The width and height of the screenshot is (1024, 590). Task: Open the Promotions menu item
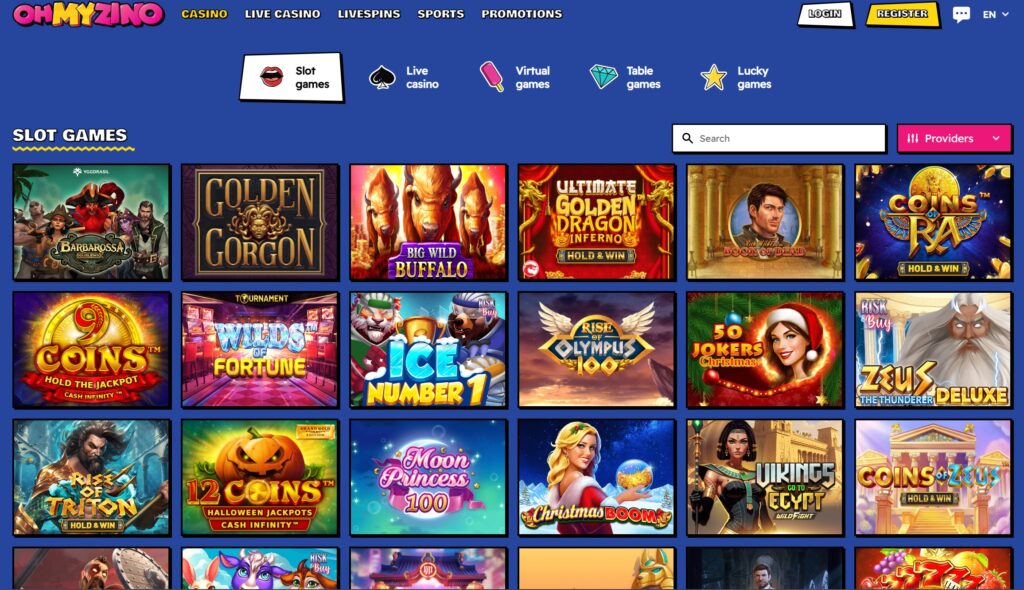tap(521, 14)
